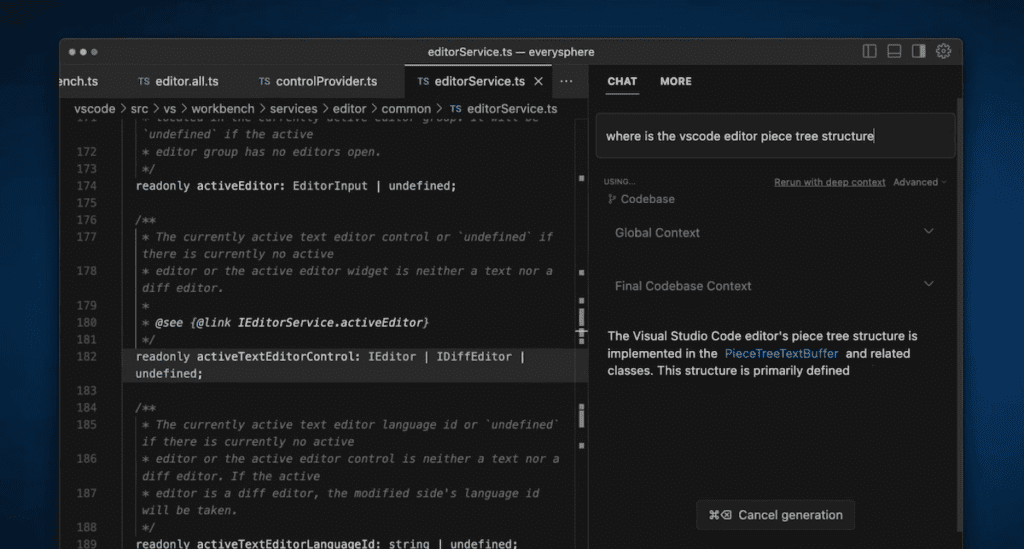This screenshot has width=1024, height=549.
Task: Close the editorService.ts tab
Action: coord(538,82)
